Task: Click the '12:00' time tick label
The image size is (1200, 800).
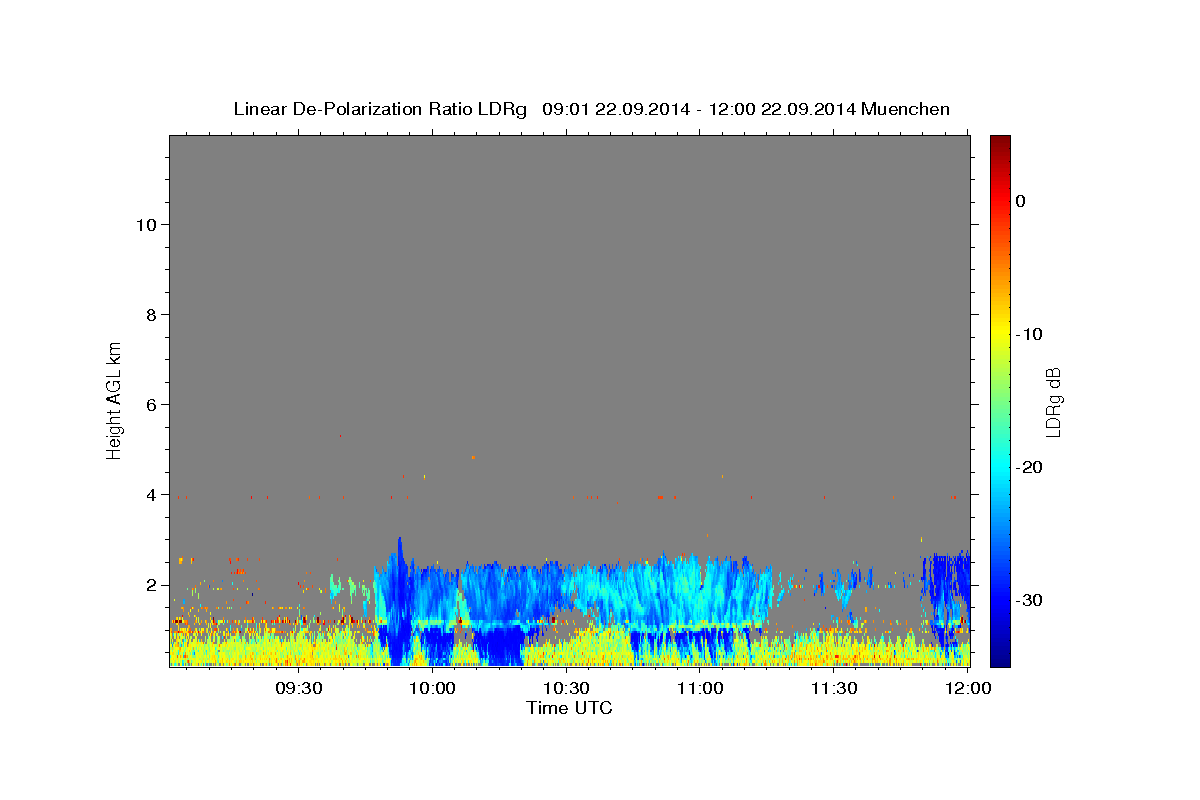Action: (968, 689)
